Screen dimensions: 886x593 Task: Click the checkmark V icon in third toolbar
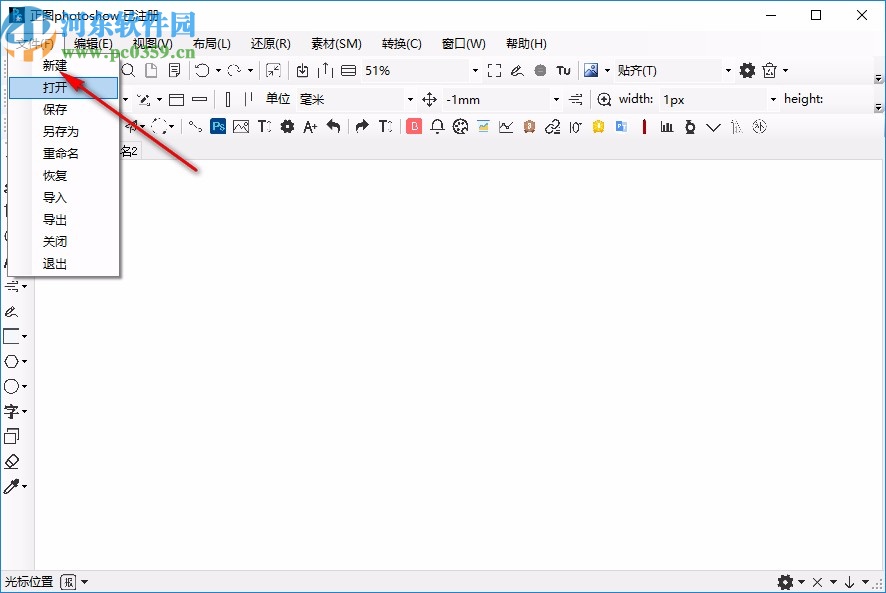click(x=714, y=127)
